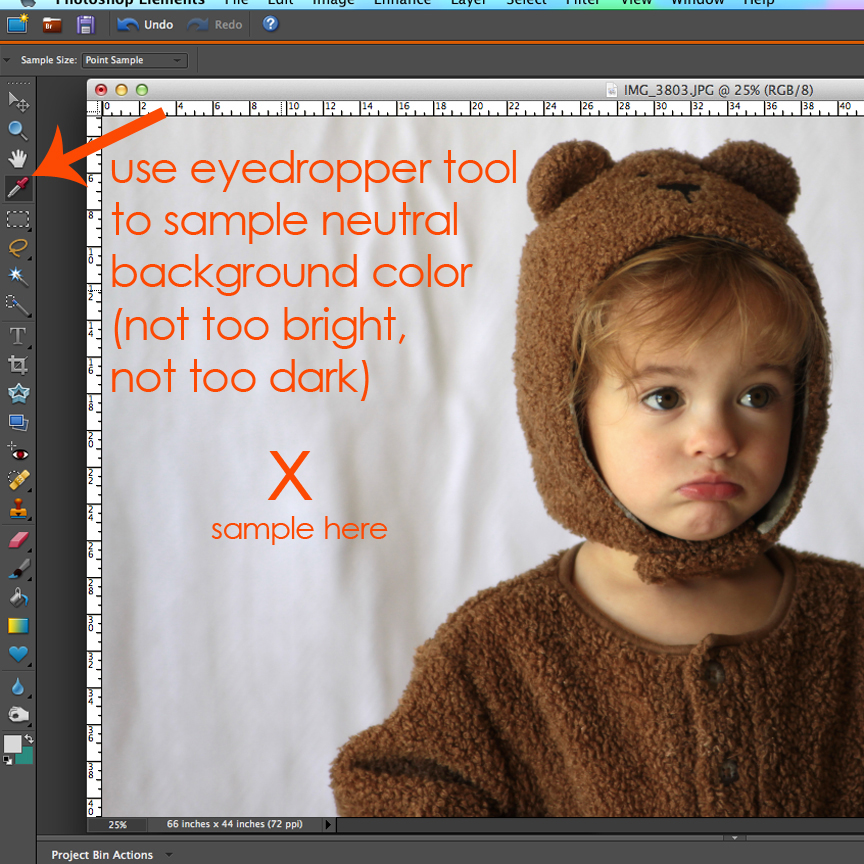Select the Type text tool

tap(18, 336)
